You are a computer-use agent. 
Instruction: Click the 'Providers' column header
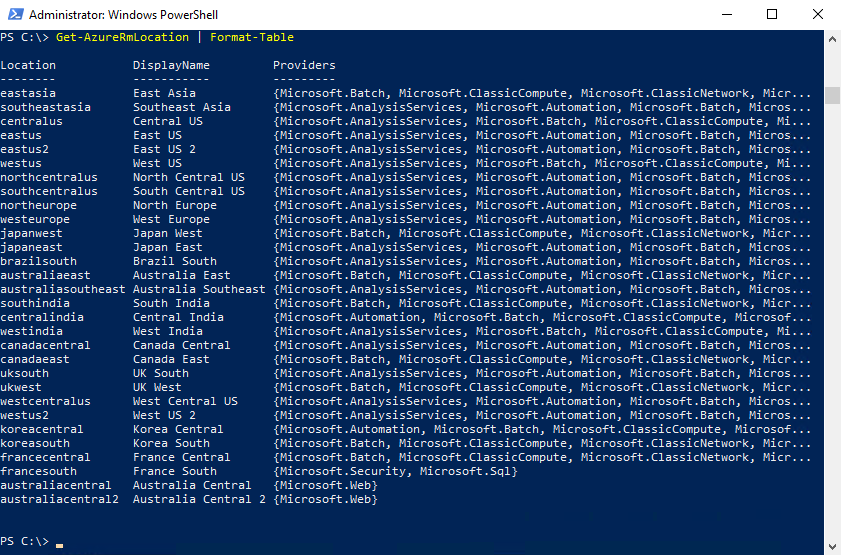point(304,65)
